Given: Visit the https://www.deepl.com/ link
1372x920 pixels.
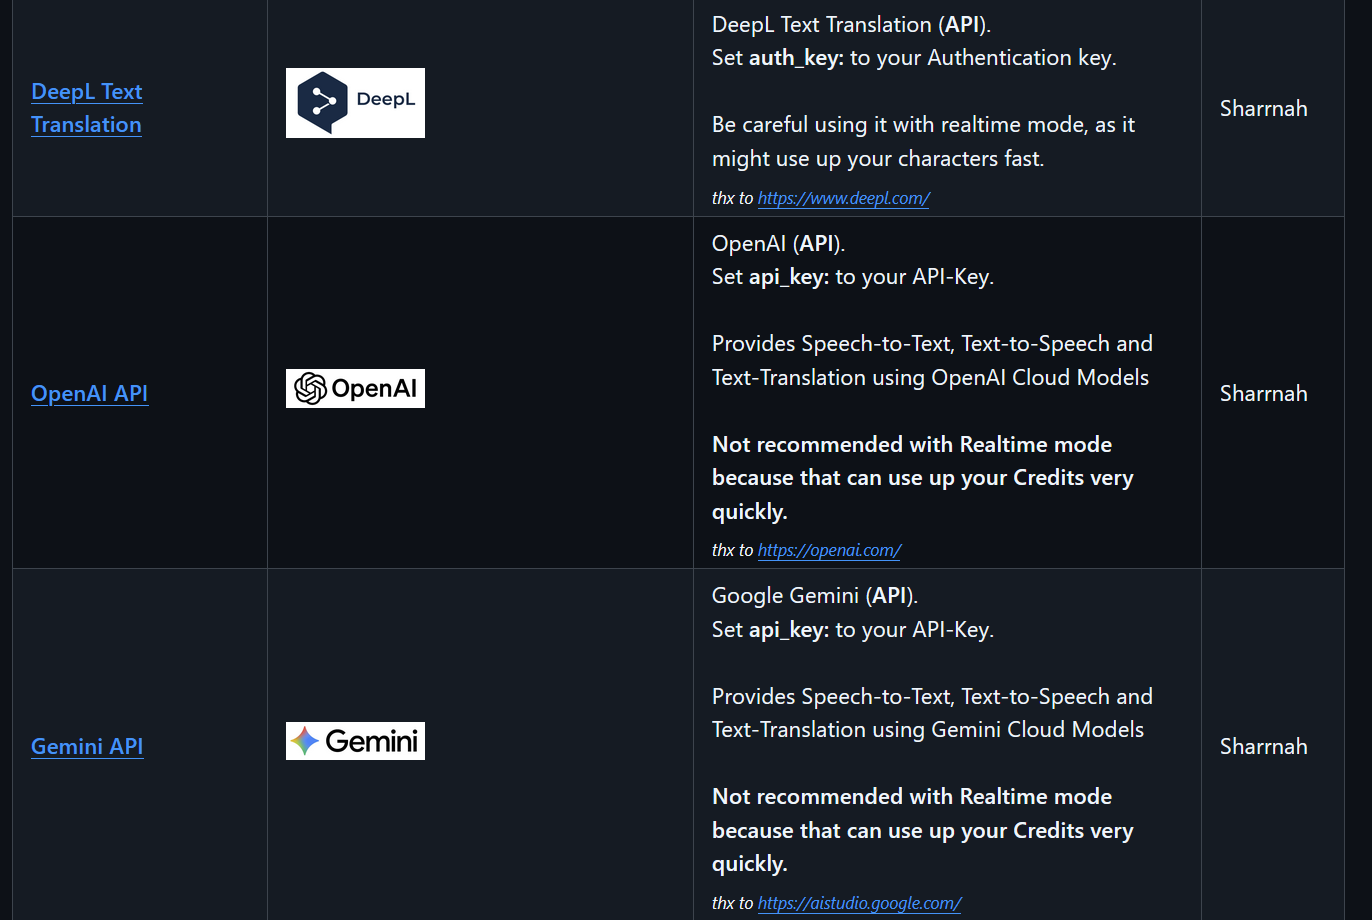Looking at the screenshot, I should click(843, 198).
